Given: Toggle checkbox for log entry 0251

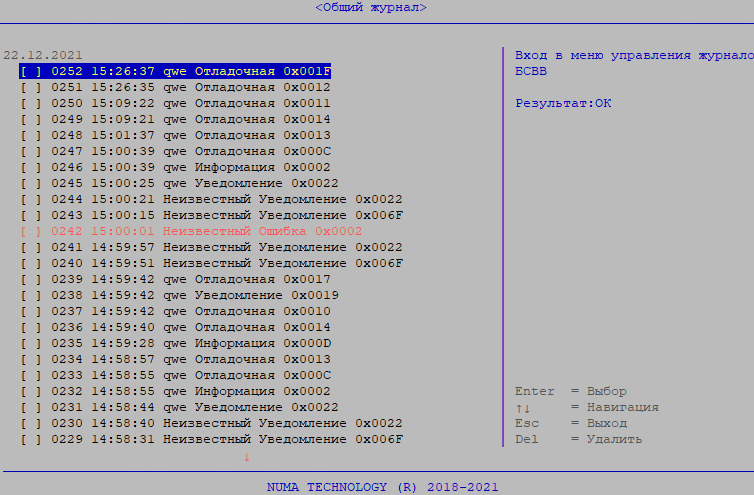Looking at the screenshot, I should coord(30,88).
